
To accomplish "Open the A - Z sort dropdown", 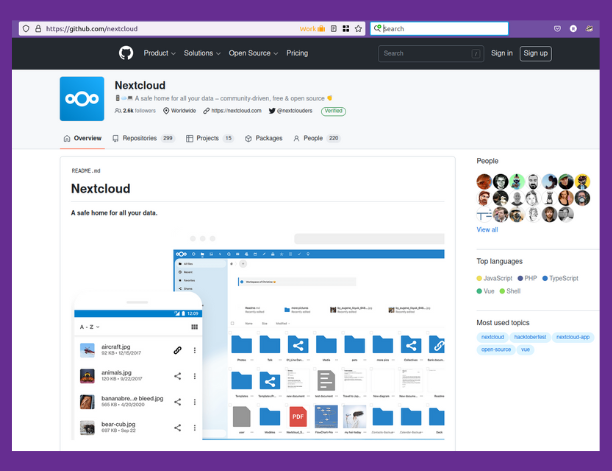I will [x=89, y=327].
